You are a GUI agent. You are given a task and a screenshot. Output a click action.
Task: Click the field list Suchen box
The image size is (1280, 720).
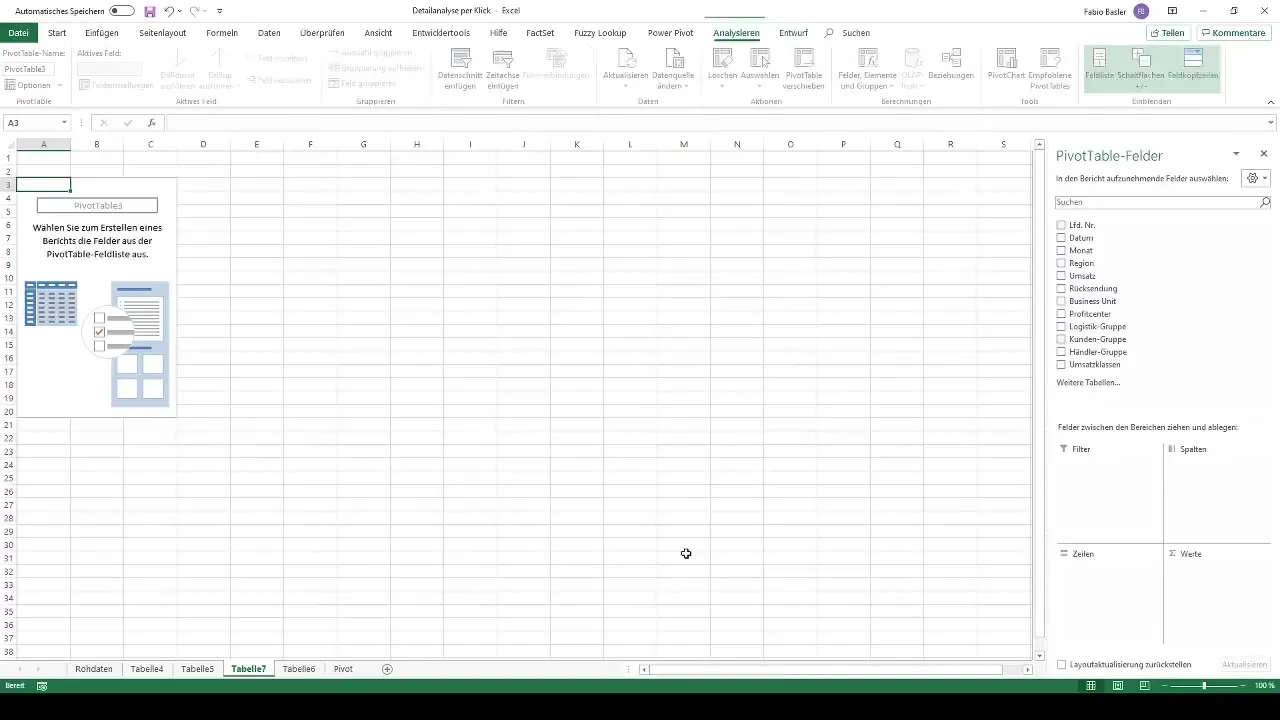1156,202
